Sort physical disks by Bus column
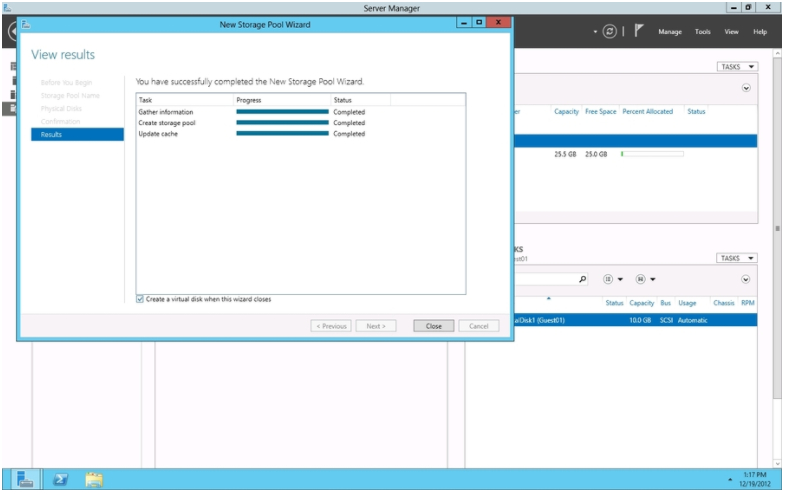The width and height of the screenshot is (786, 494). pyautogui.click(x=665, y=303)
